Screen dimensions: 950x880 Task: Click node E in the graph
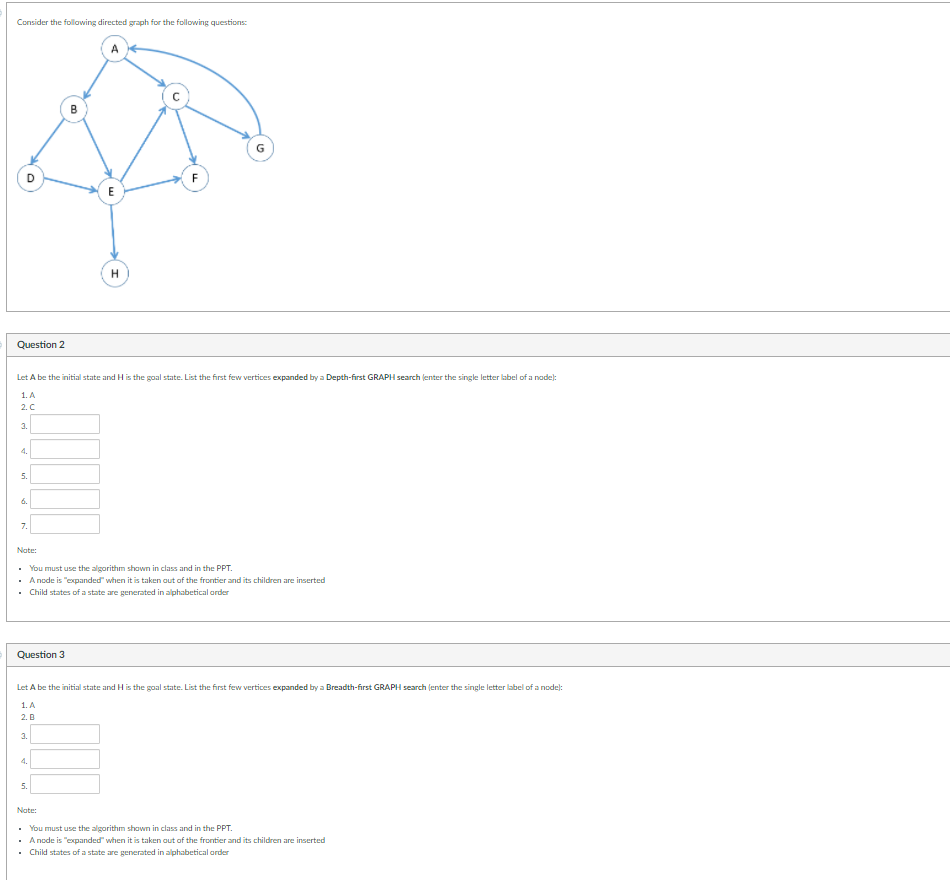tap(112, 191)
